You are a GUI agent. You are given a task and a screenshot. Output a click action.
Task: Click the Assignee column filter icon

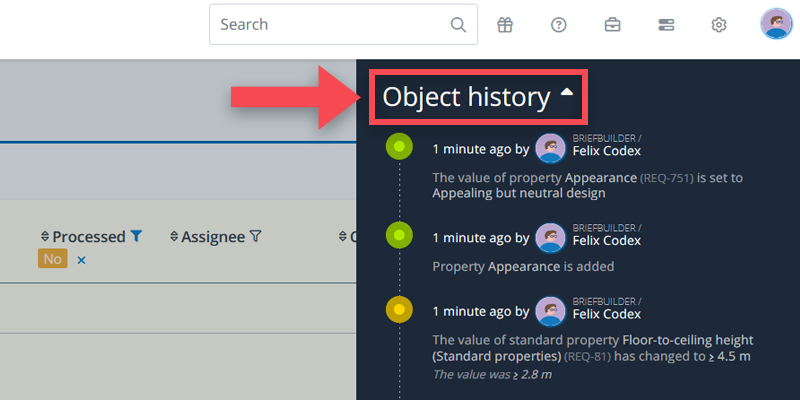click(255, 237)
